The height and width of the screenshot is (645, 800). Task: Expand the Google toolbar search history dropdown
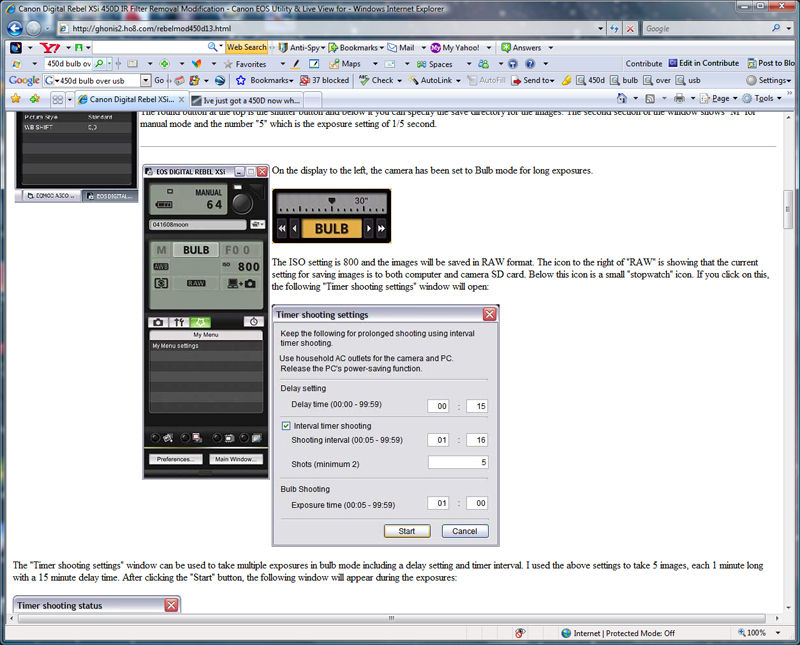[145, 81]
